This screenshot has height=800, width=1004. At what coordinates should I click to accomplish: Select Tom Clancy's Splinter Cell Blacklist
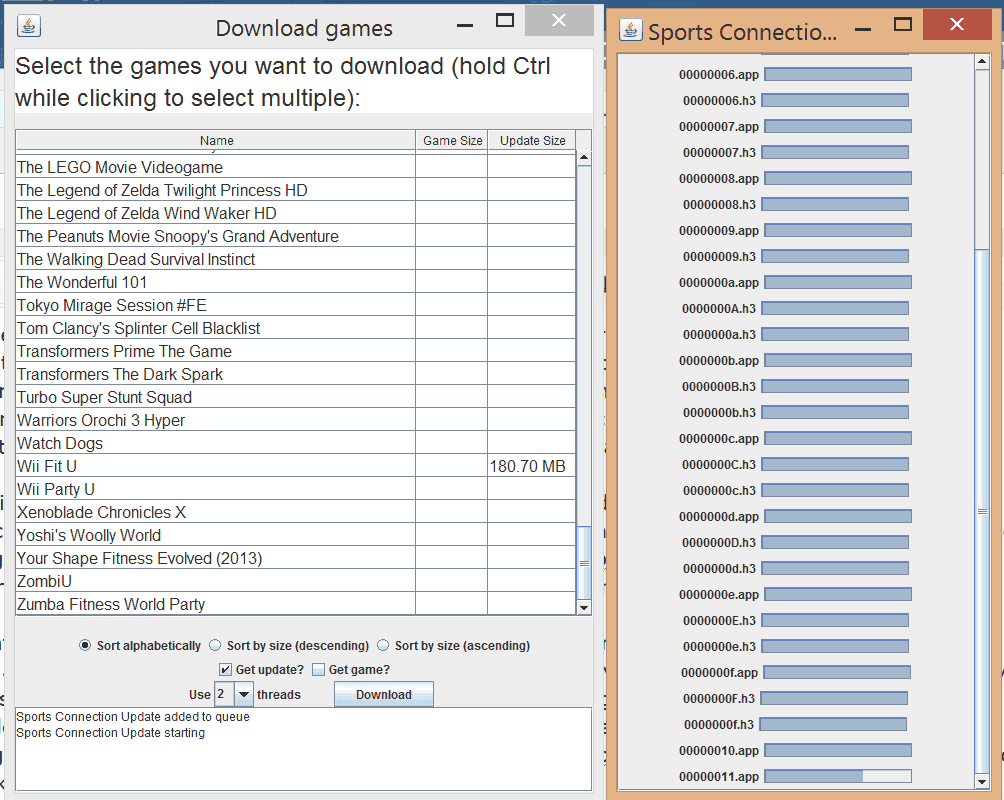(x=295, y=328)
